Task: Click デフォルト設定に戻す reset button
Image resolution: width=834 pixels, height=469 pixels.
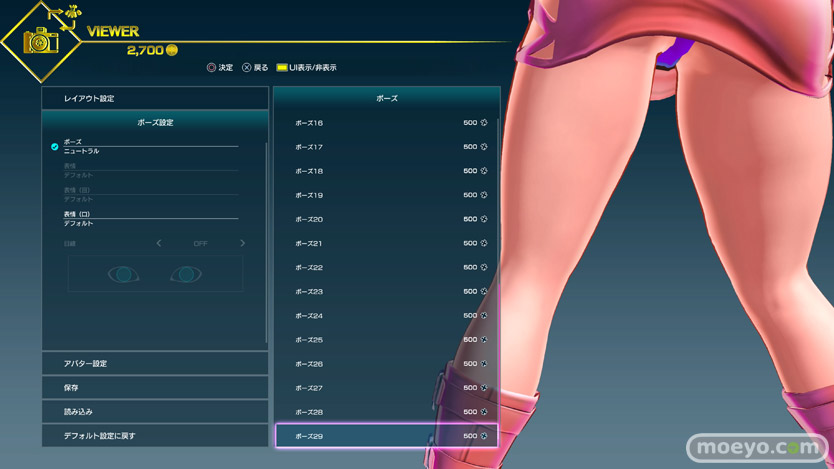Action: click(x=155, y=436)
